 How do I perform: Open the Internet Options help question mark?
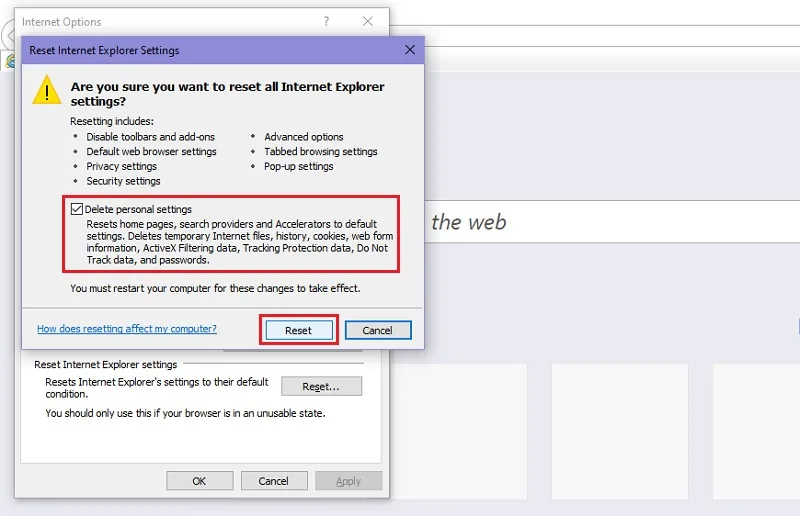pyautogui.click(x=327, y=21)
